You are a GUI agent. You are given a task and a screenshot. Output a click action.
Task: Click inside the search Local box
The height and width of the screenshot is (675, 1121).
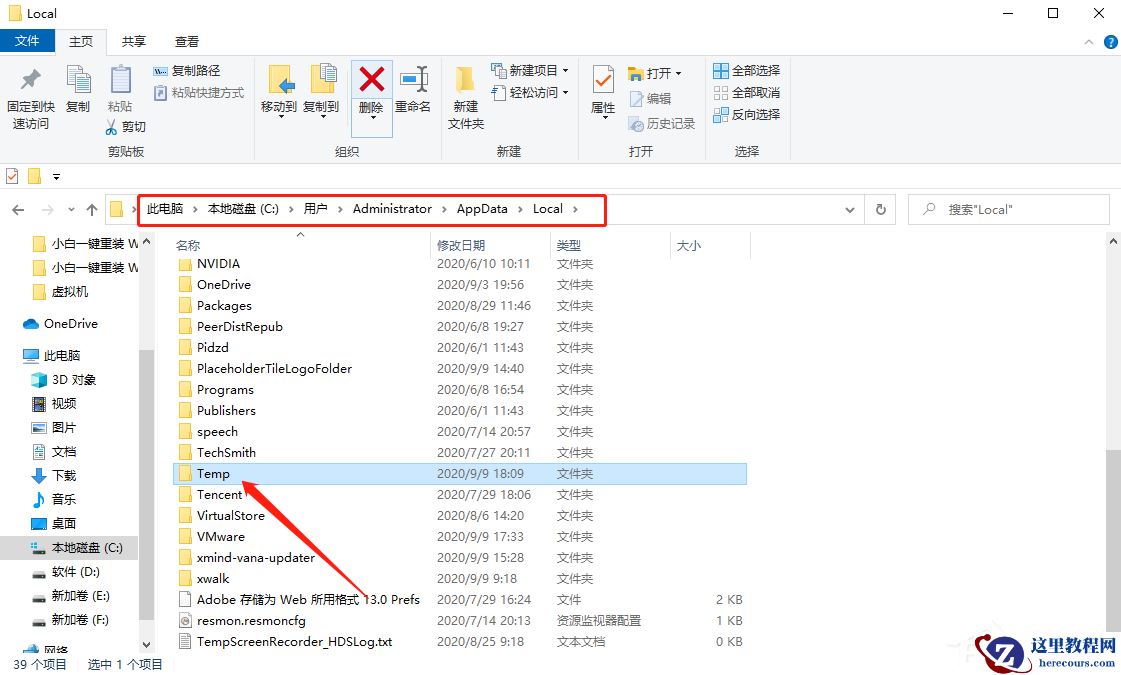coord(1010,209)
